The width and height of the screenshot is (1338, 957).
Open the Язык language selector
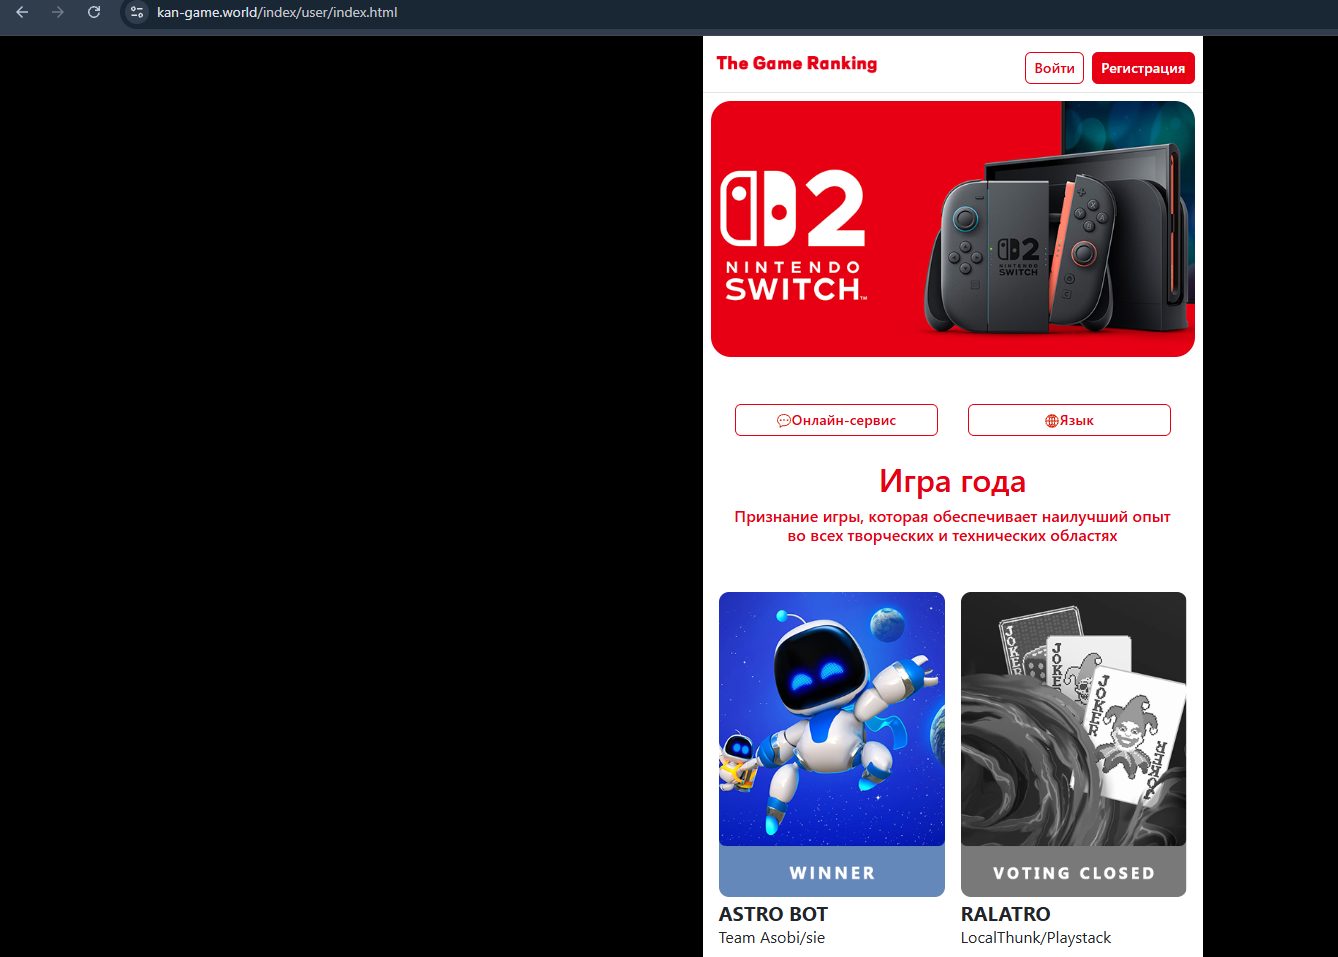click(x=1069, y=420)
